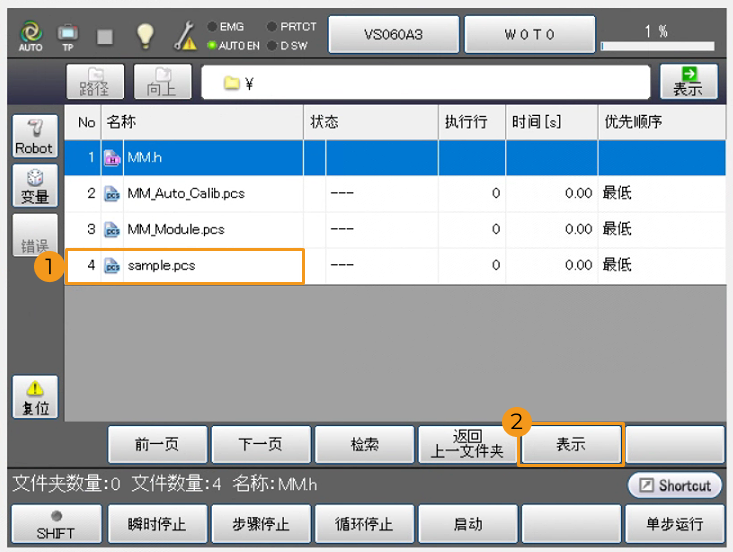
Task: Open the 变量 variables sidebar button
Action: (35, 186)
